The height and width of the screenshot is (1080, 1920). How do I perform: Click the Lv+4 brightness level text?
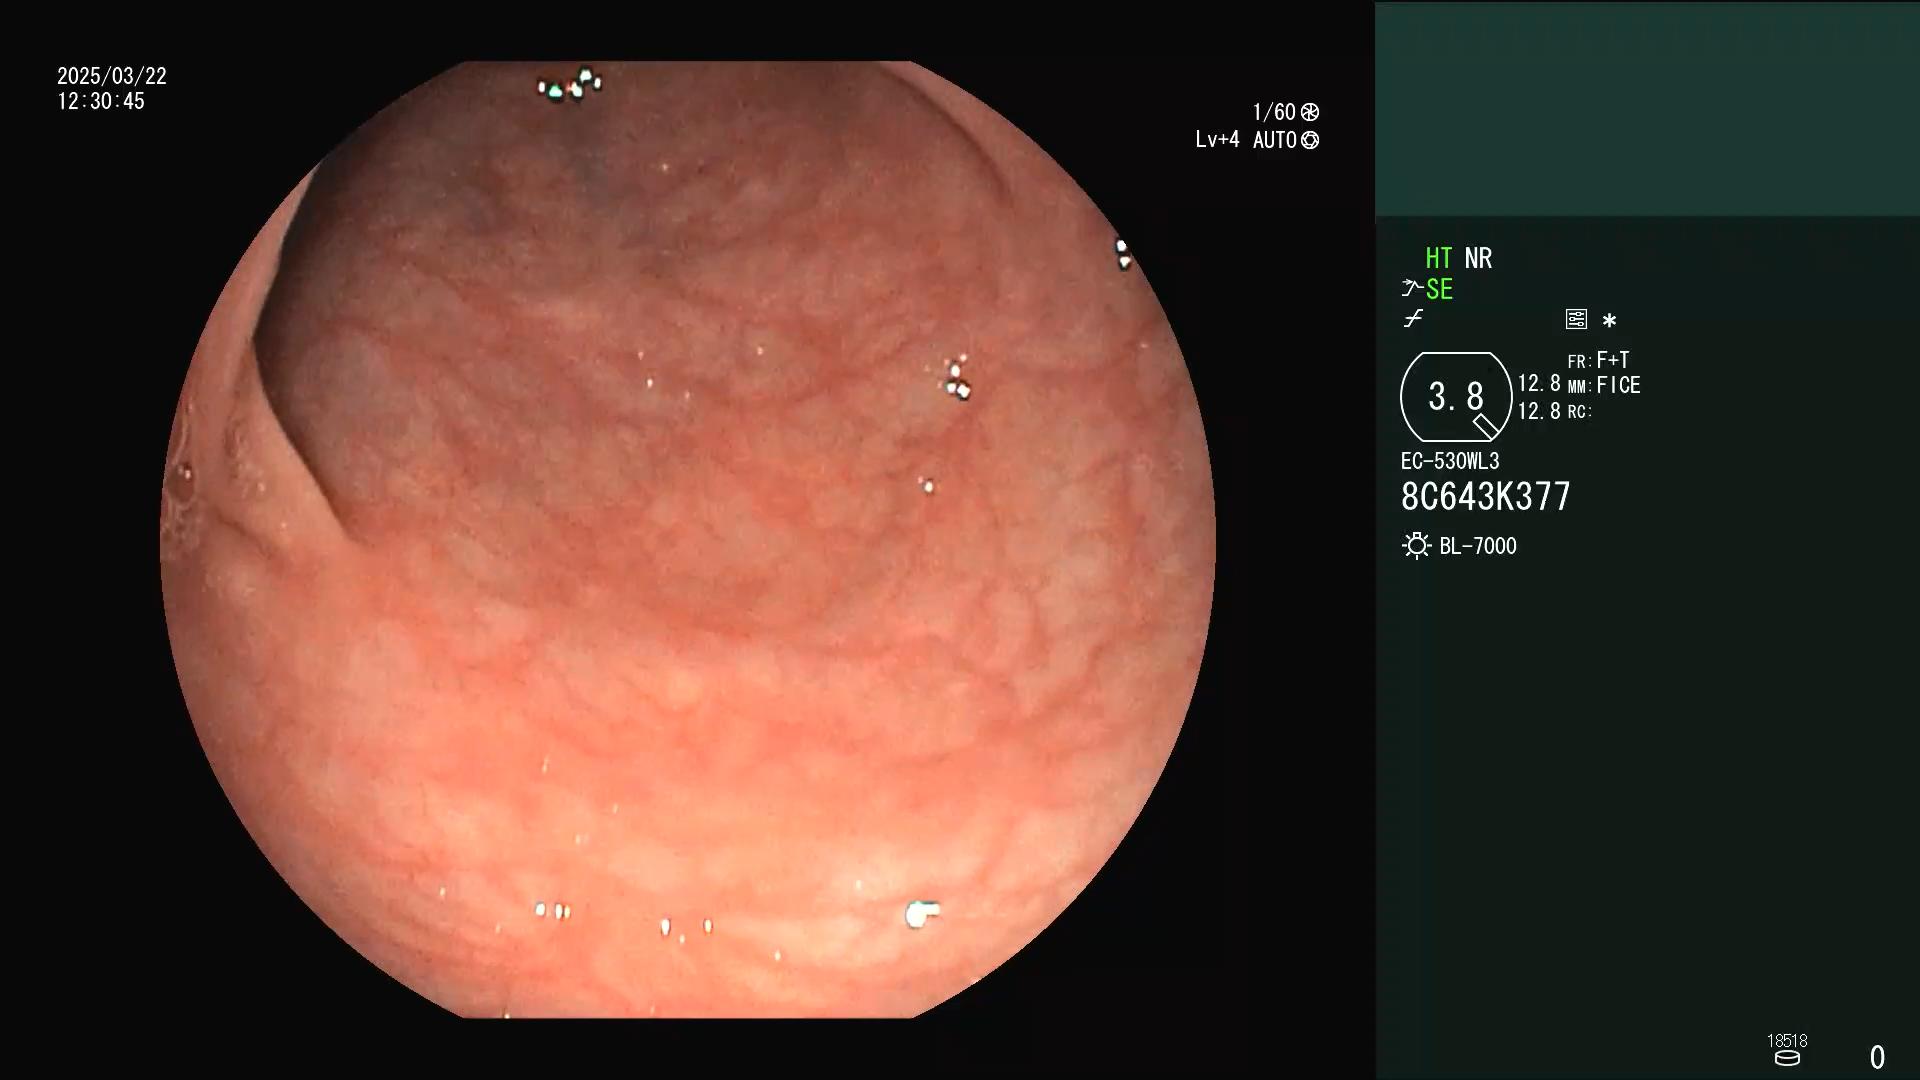pos(1217,140)
